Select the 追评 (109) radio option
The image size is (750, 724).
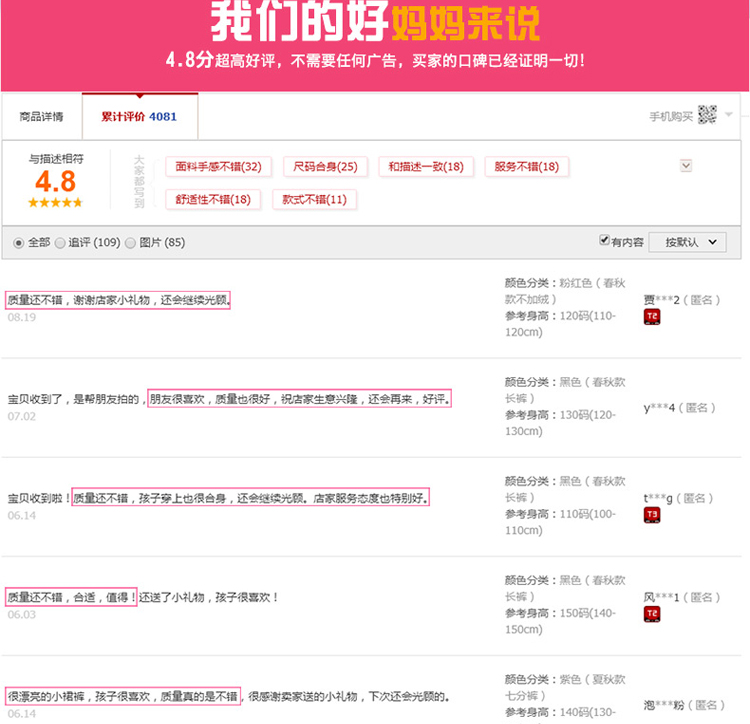60,242
